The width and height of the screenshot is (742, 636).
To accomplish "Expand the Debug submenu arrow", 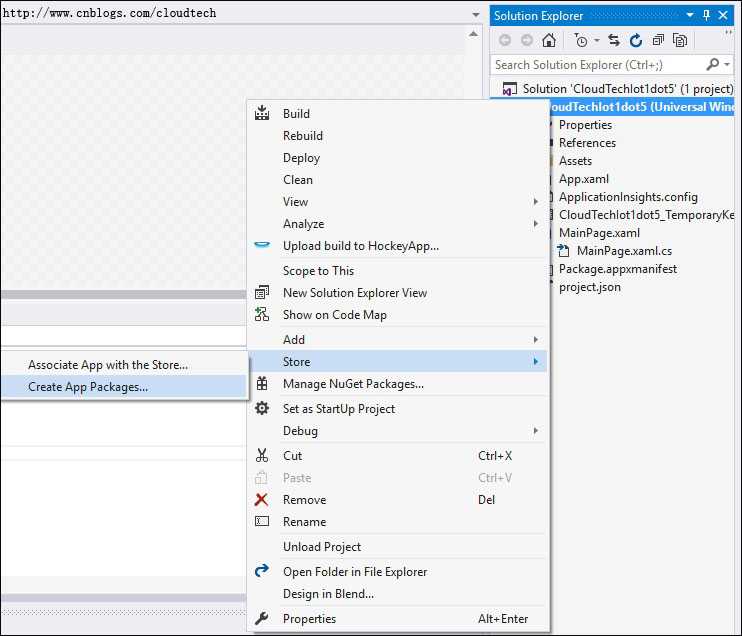I will coord(536,431).
